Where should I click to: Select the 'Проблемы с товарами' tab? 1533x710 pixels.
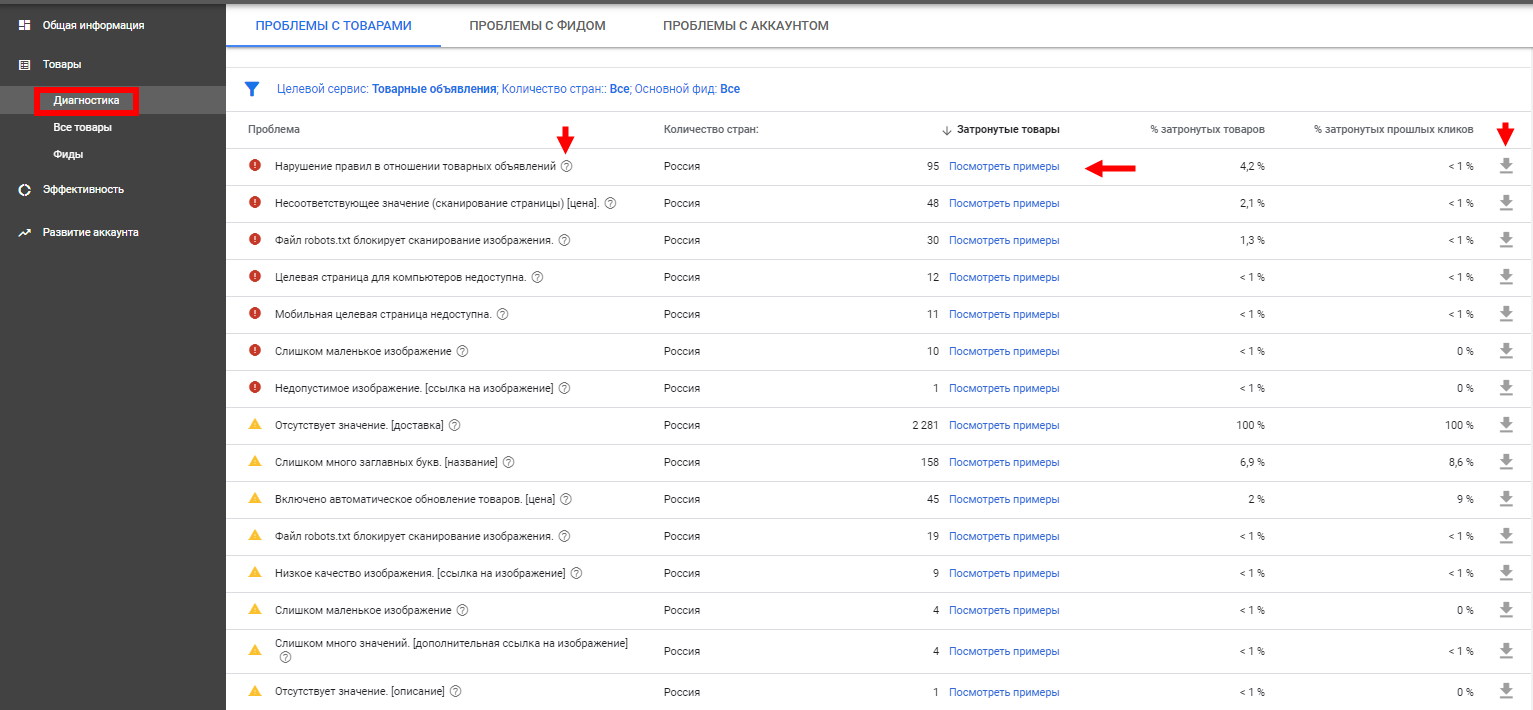[333, 25]
